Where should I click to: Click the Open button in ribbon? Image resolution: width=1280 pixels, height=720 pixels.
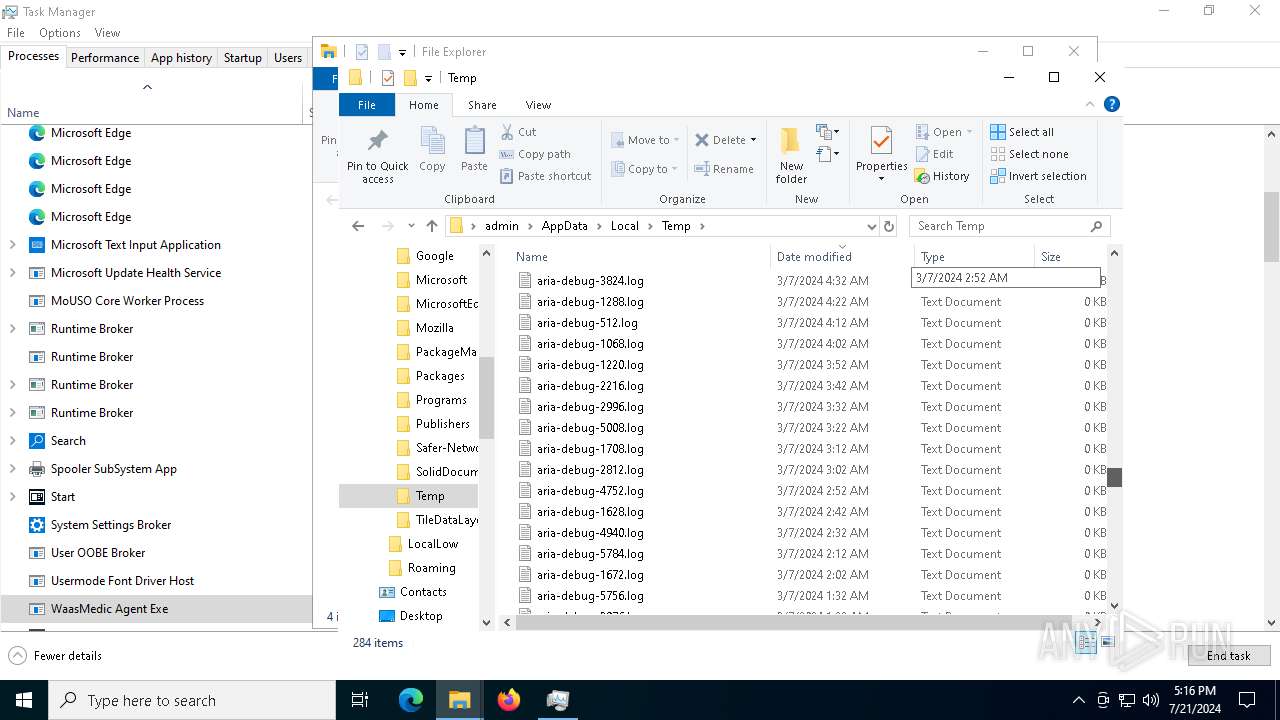click(x=944, y=132)
